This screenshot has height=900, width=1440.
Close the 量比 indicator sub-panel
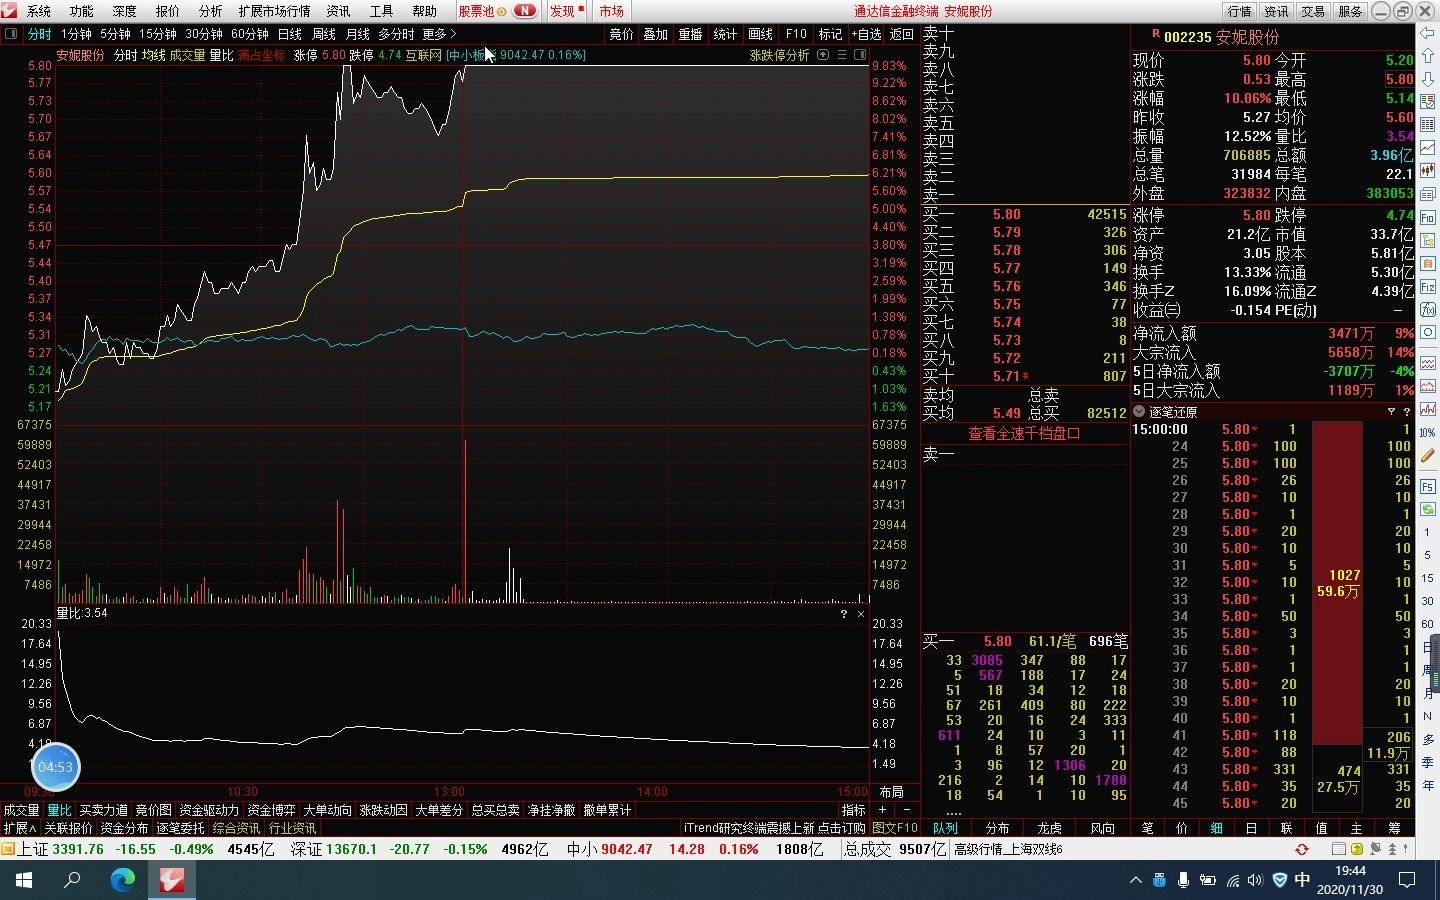coord(861,613)
